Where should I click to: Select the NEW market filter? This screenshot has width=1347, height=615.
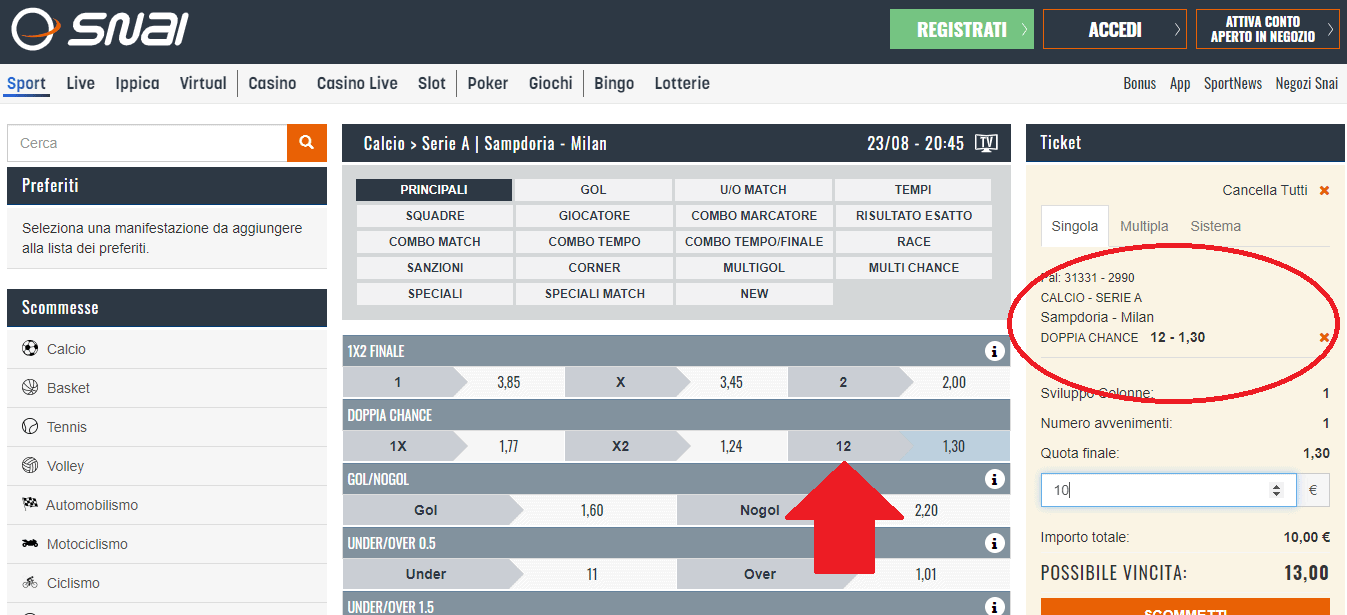tap(753, 294)
